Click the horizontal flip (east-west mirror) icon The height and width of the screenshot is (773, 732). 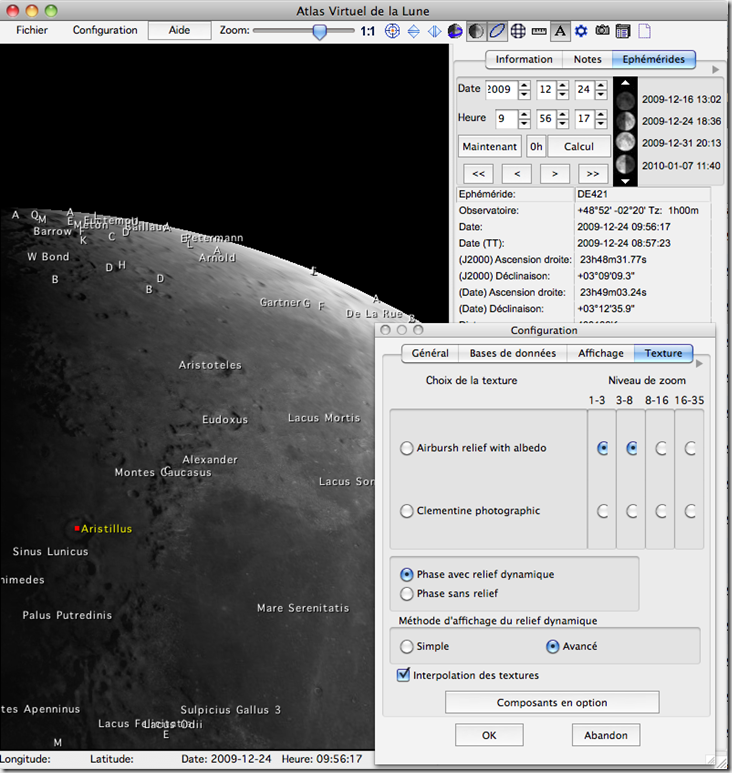(434, 32)
